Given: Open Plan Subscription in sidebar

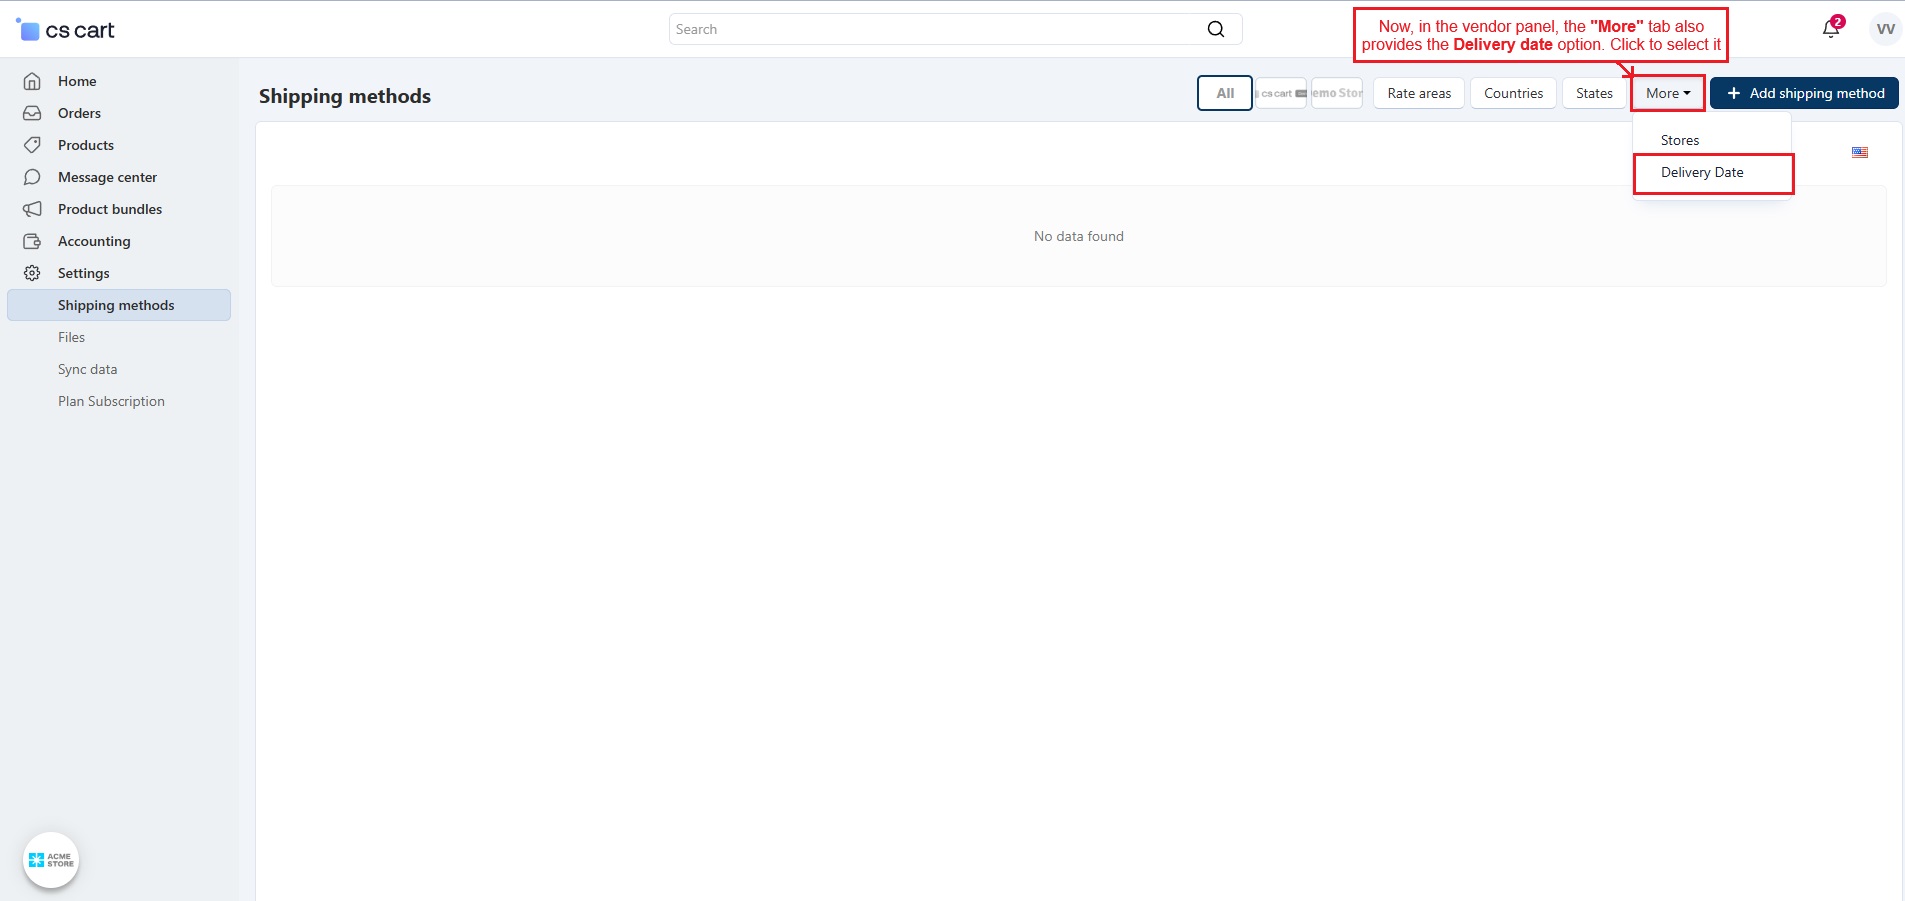Looking at the screenshot, I should coord(111,401).
